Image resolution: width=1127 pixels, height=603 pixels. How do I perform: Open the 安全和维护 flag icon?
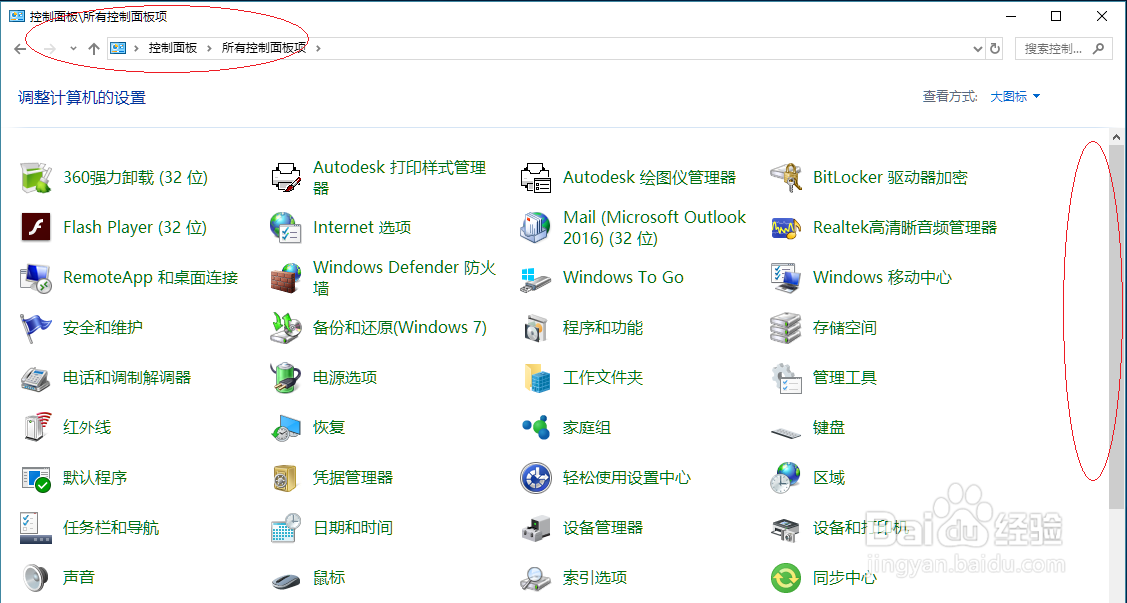(36, 328)
